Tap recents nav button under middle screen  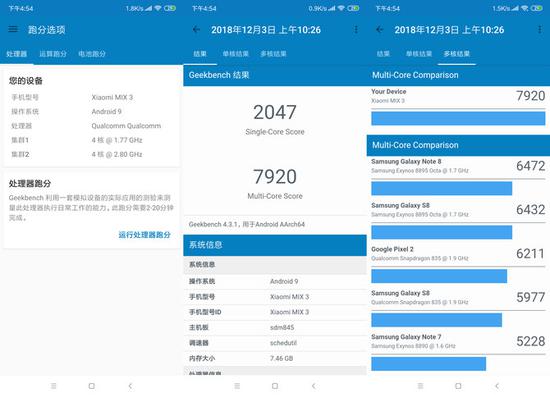(237, 386)
